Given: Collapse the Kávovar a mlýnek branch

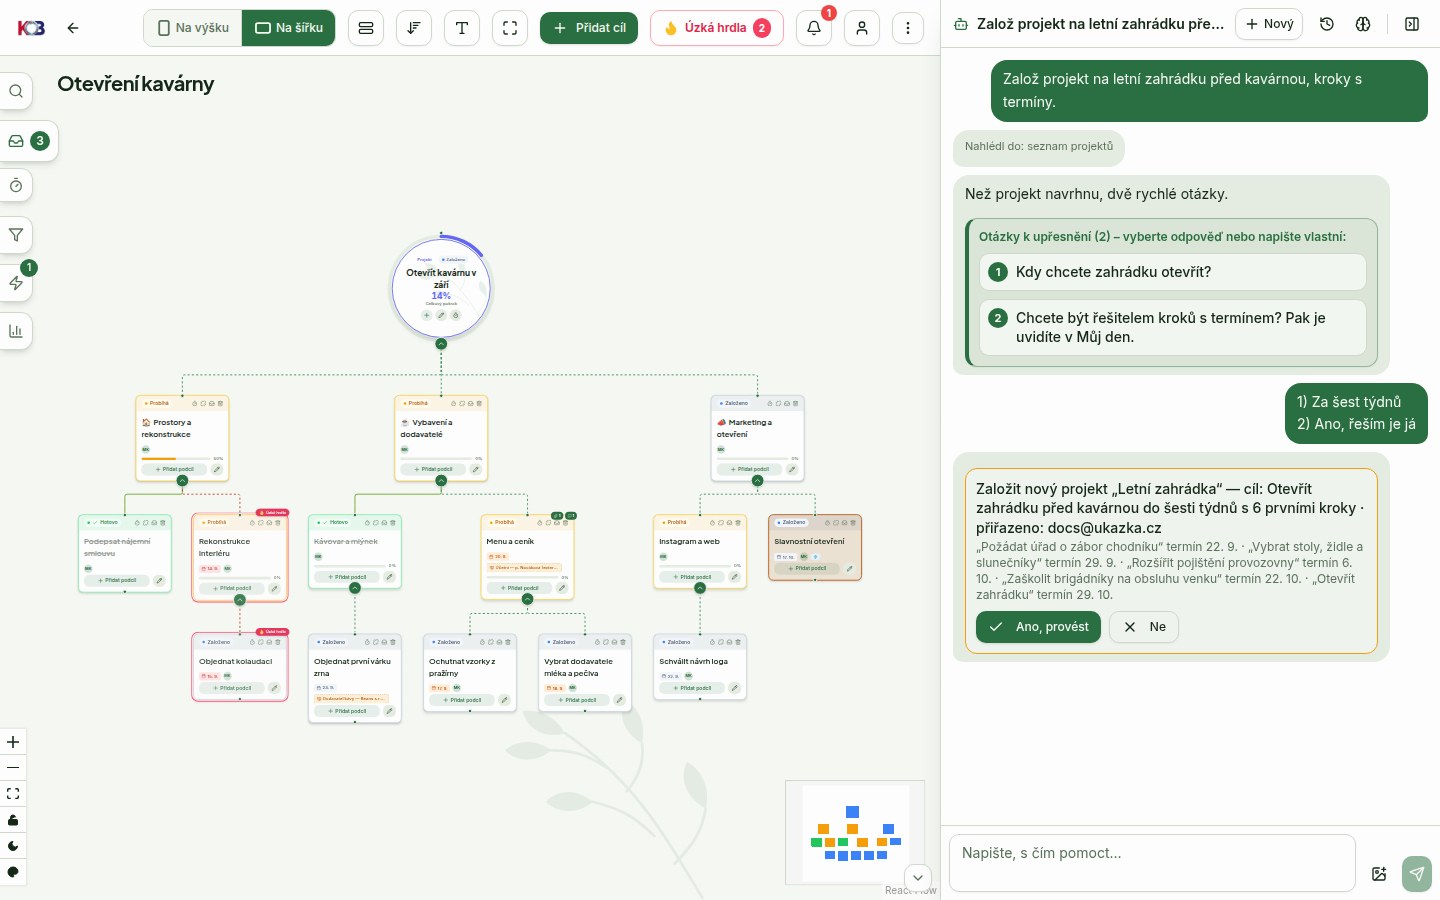Looking at the screenshot, I should coord(355,588).
